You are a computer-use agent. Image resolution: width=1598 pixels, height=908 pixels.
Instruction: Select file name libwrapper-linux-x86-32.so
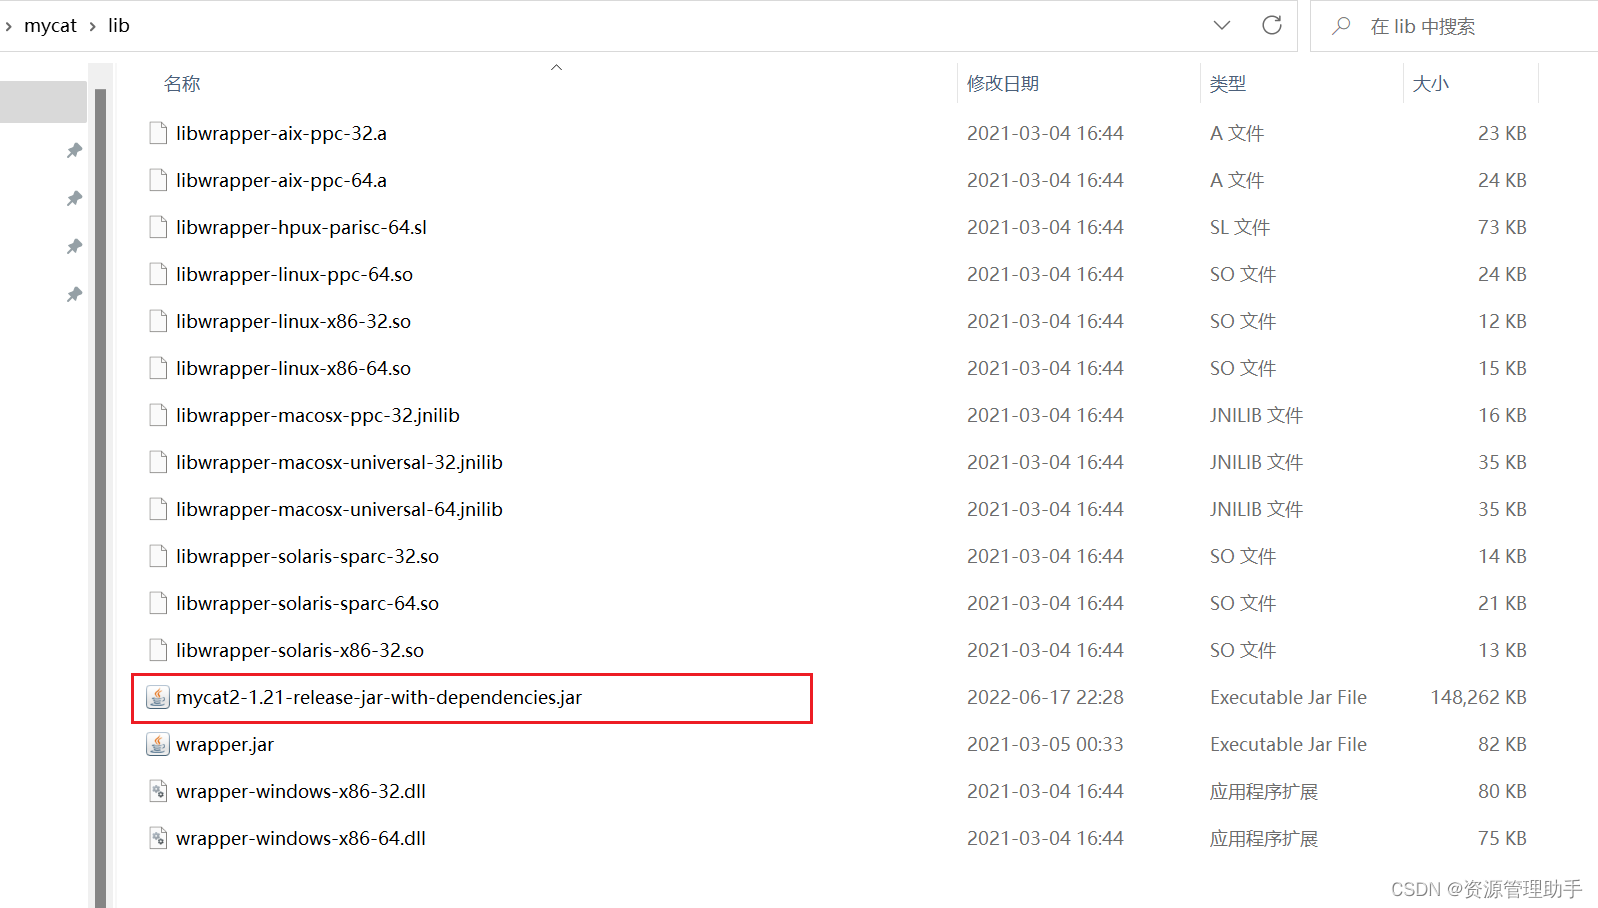pyautogui.click(x=293, y=321)
